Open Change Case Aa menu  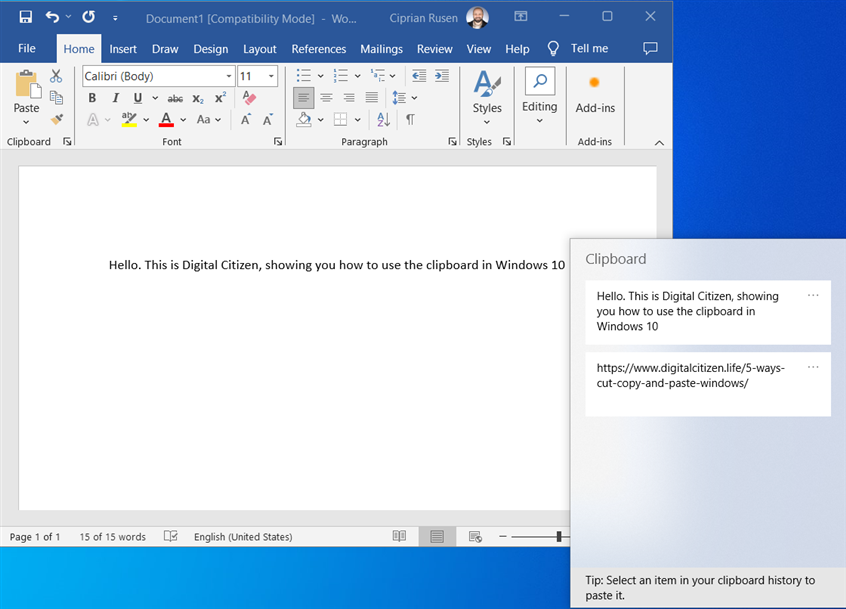[x=209, y=119]
